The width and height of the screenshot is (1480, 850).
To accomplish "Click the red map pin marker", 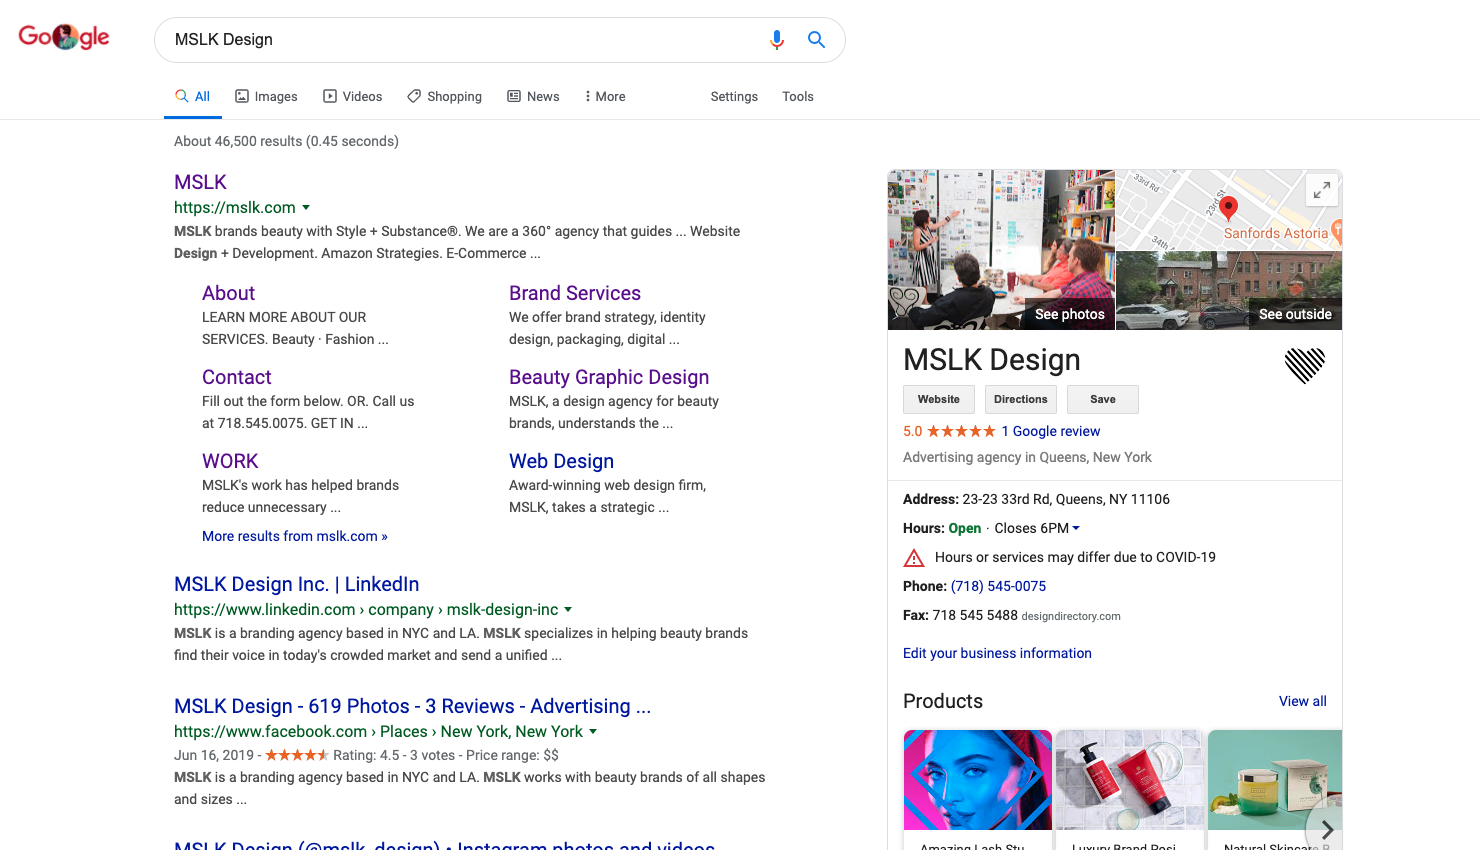I will pyautogui.click(x=1229, y=207).
